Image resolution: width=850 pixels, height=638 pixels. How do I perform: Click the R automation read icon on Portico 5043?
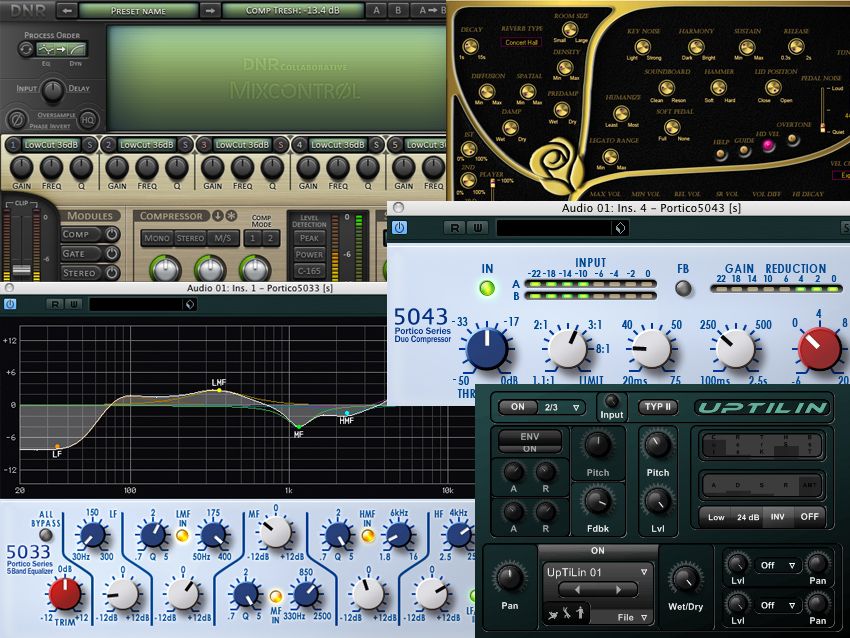pos(454,226)
